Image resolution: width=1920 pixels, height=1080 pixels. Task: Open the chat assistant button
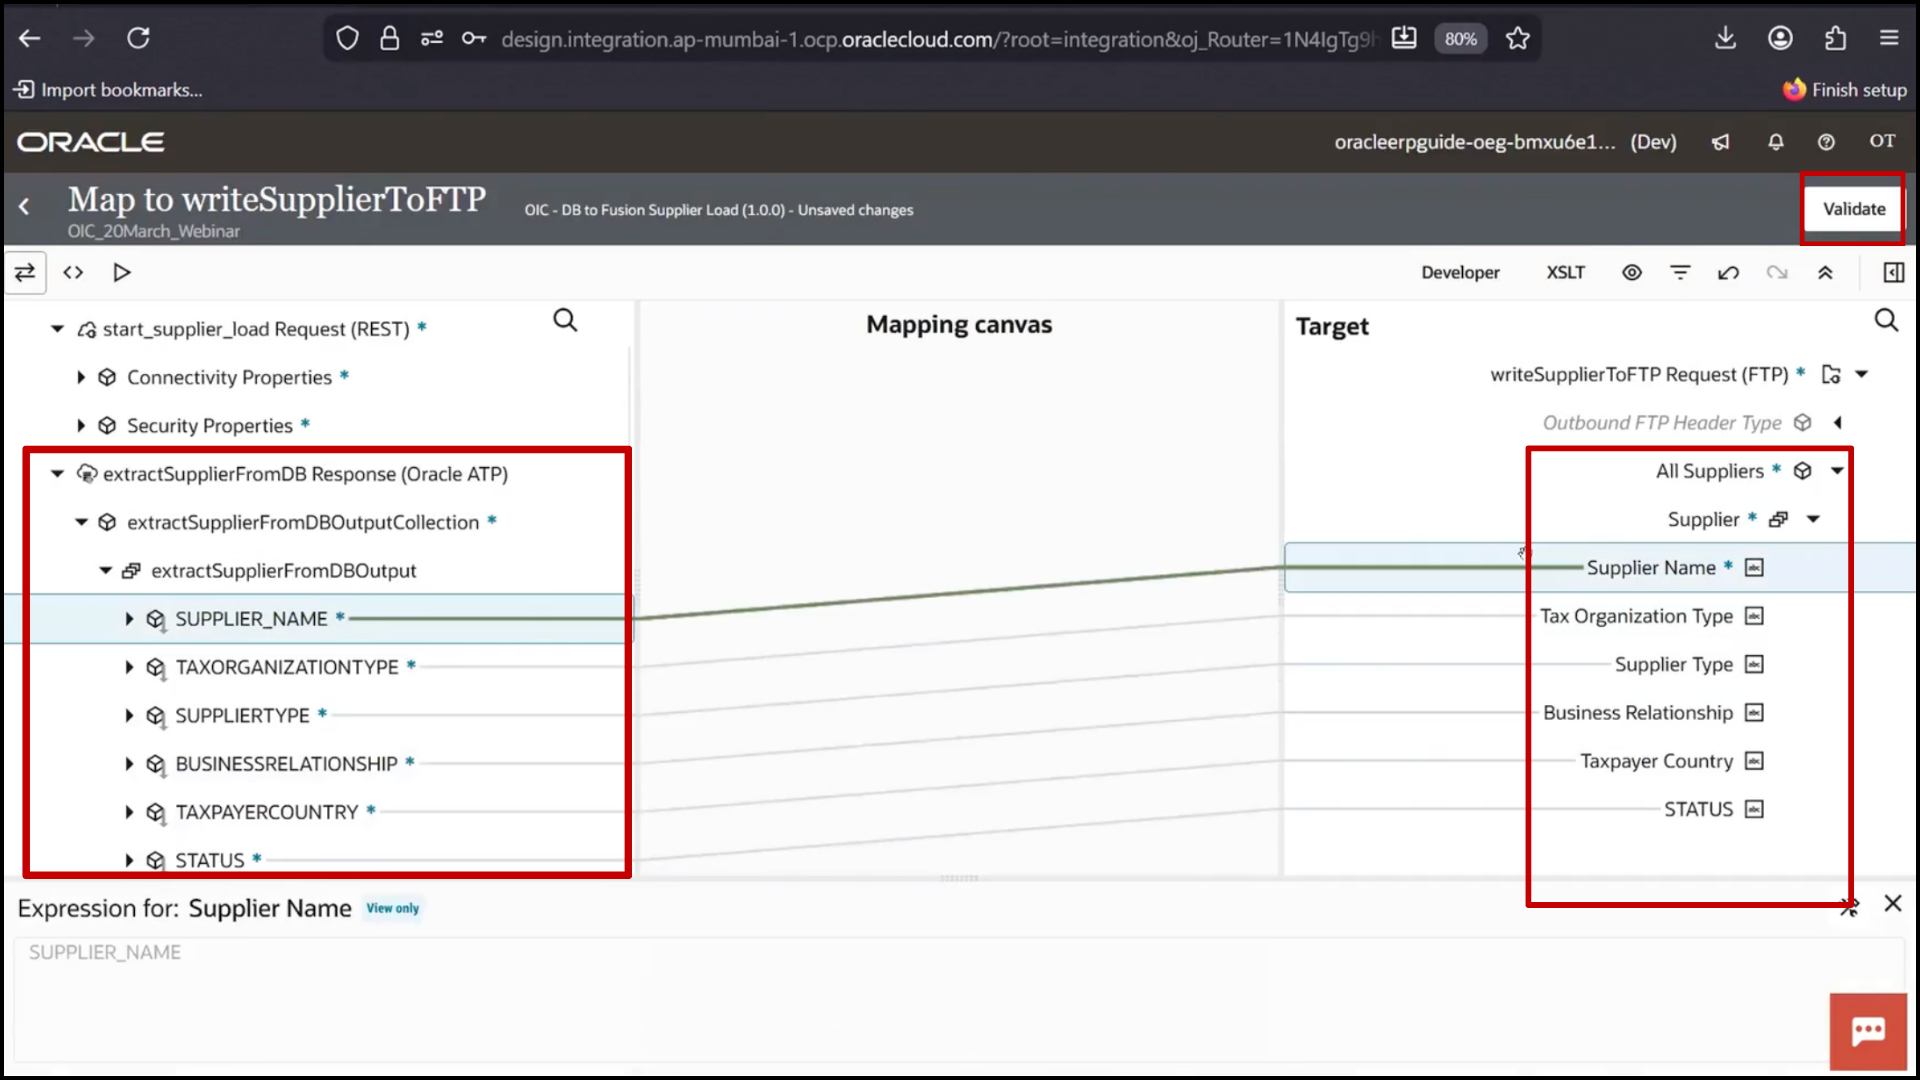pyautogui.click(x=1868, y=1031)
